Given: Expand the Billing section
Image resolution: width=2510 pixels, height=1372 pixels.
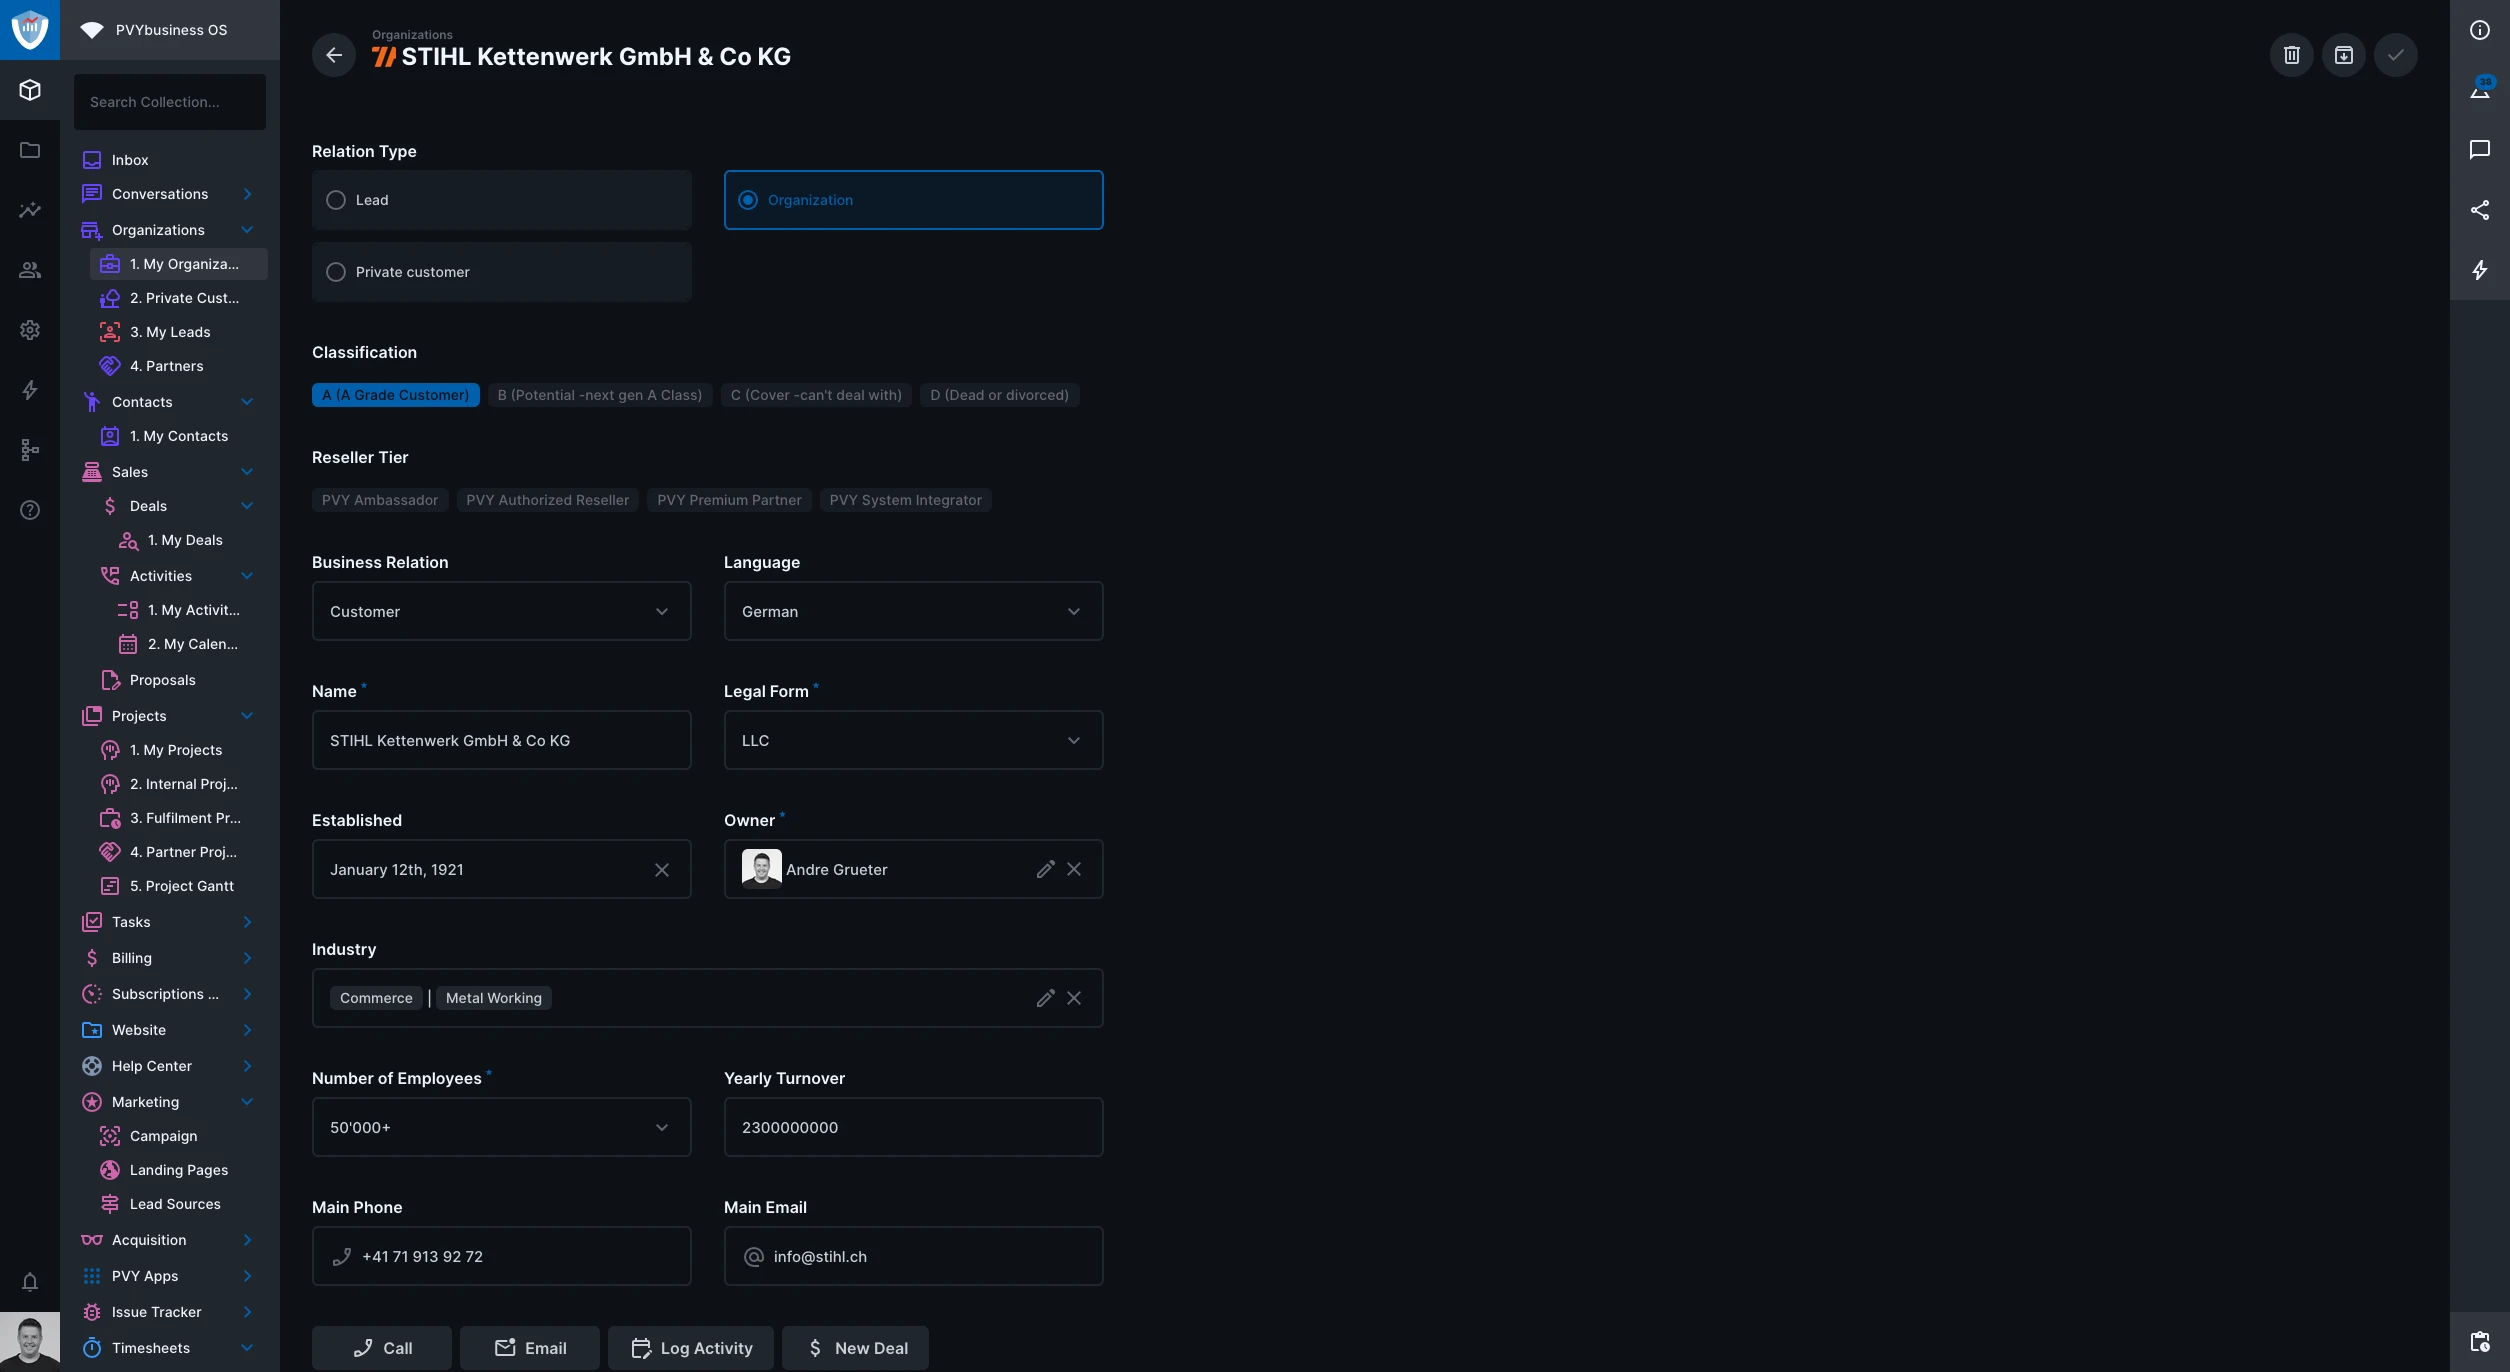Looking at the screenshot, I should (x=247, y=958).
